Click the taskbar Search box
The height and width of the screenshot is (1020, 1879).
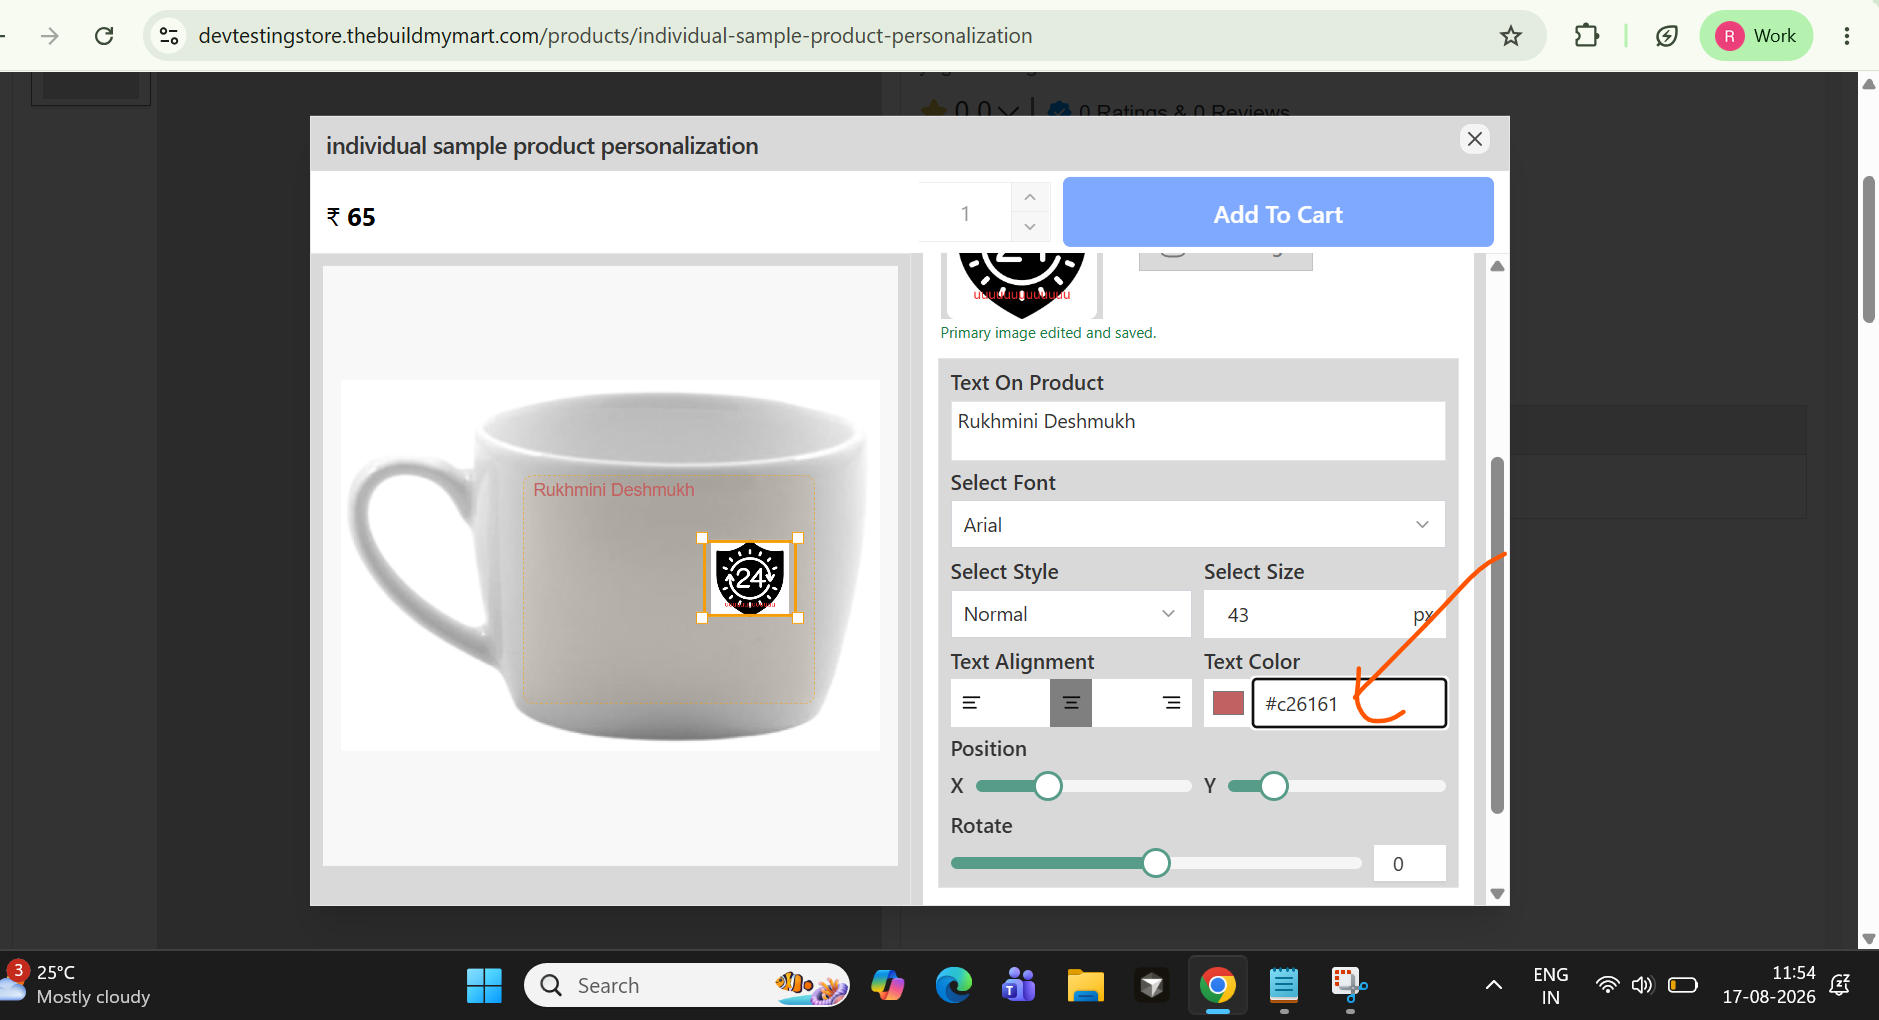pyautogui.click(x=686, y=986)
